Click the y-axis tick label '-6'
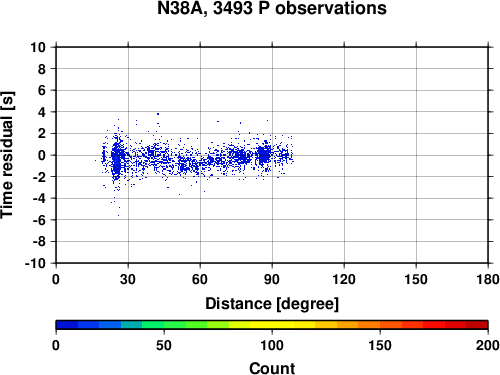This screenshot has height=375, width=500. 39,220
